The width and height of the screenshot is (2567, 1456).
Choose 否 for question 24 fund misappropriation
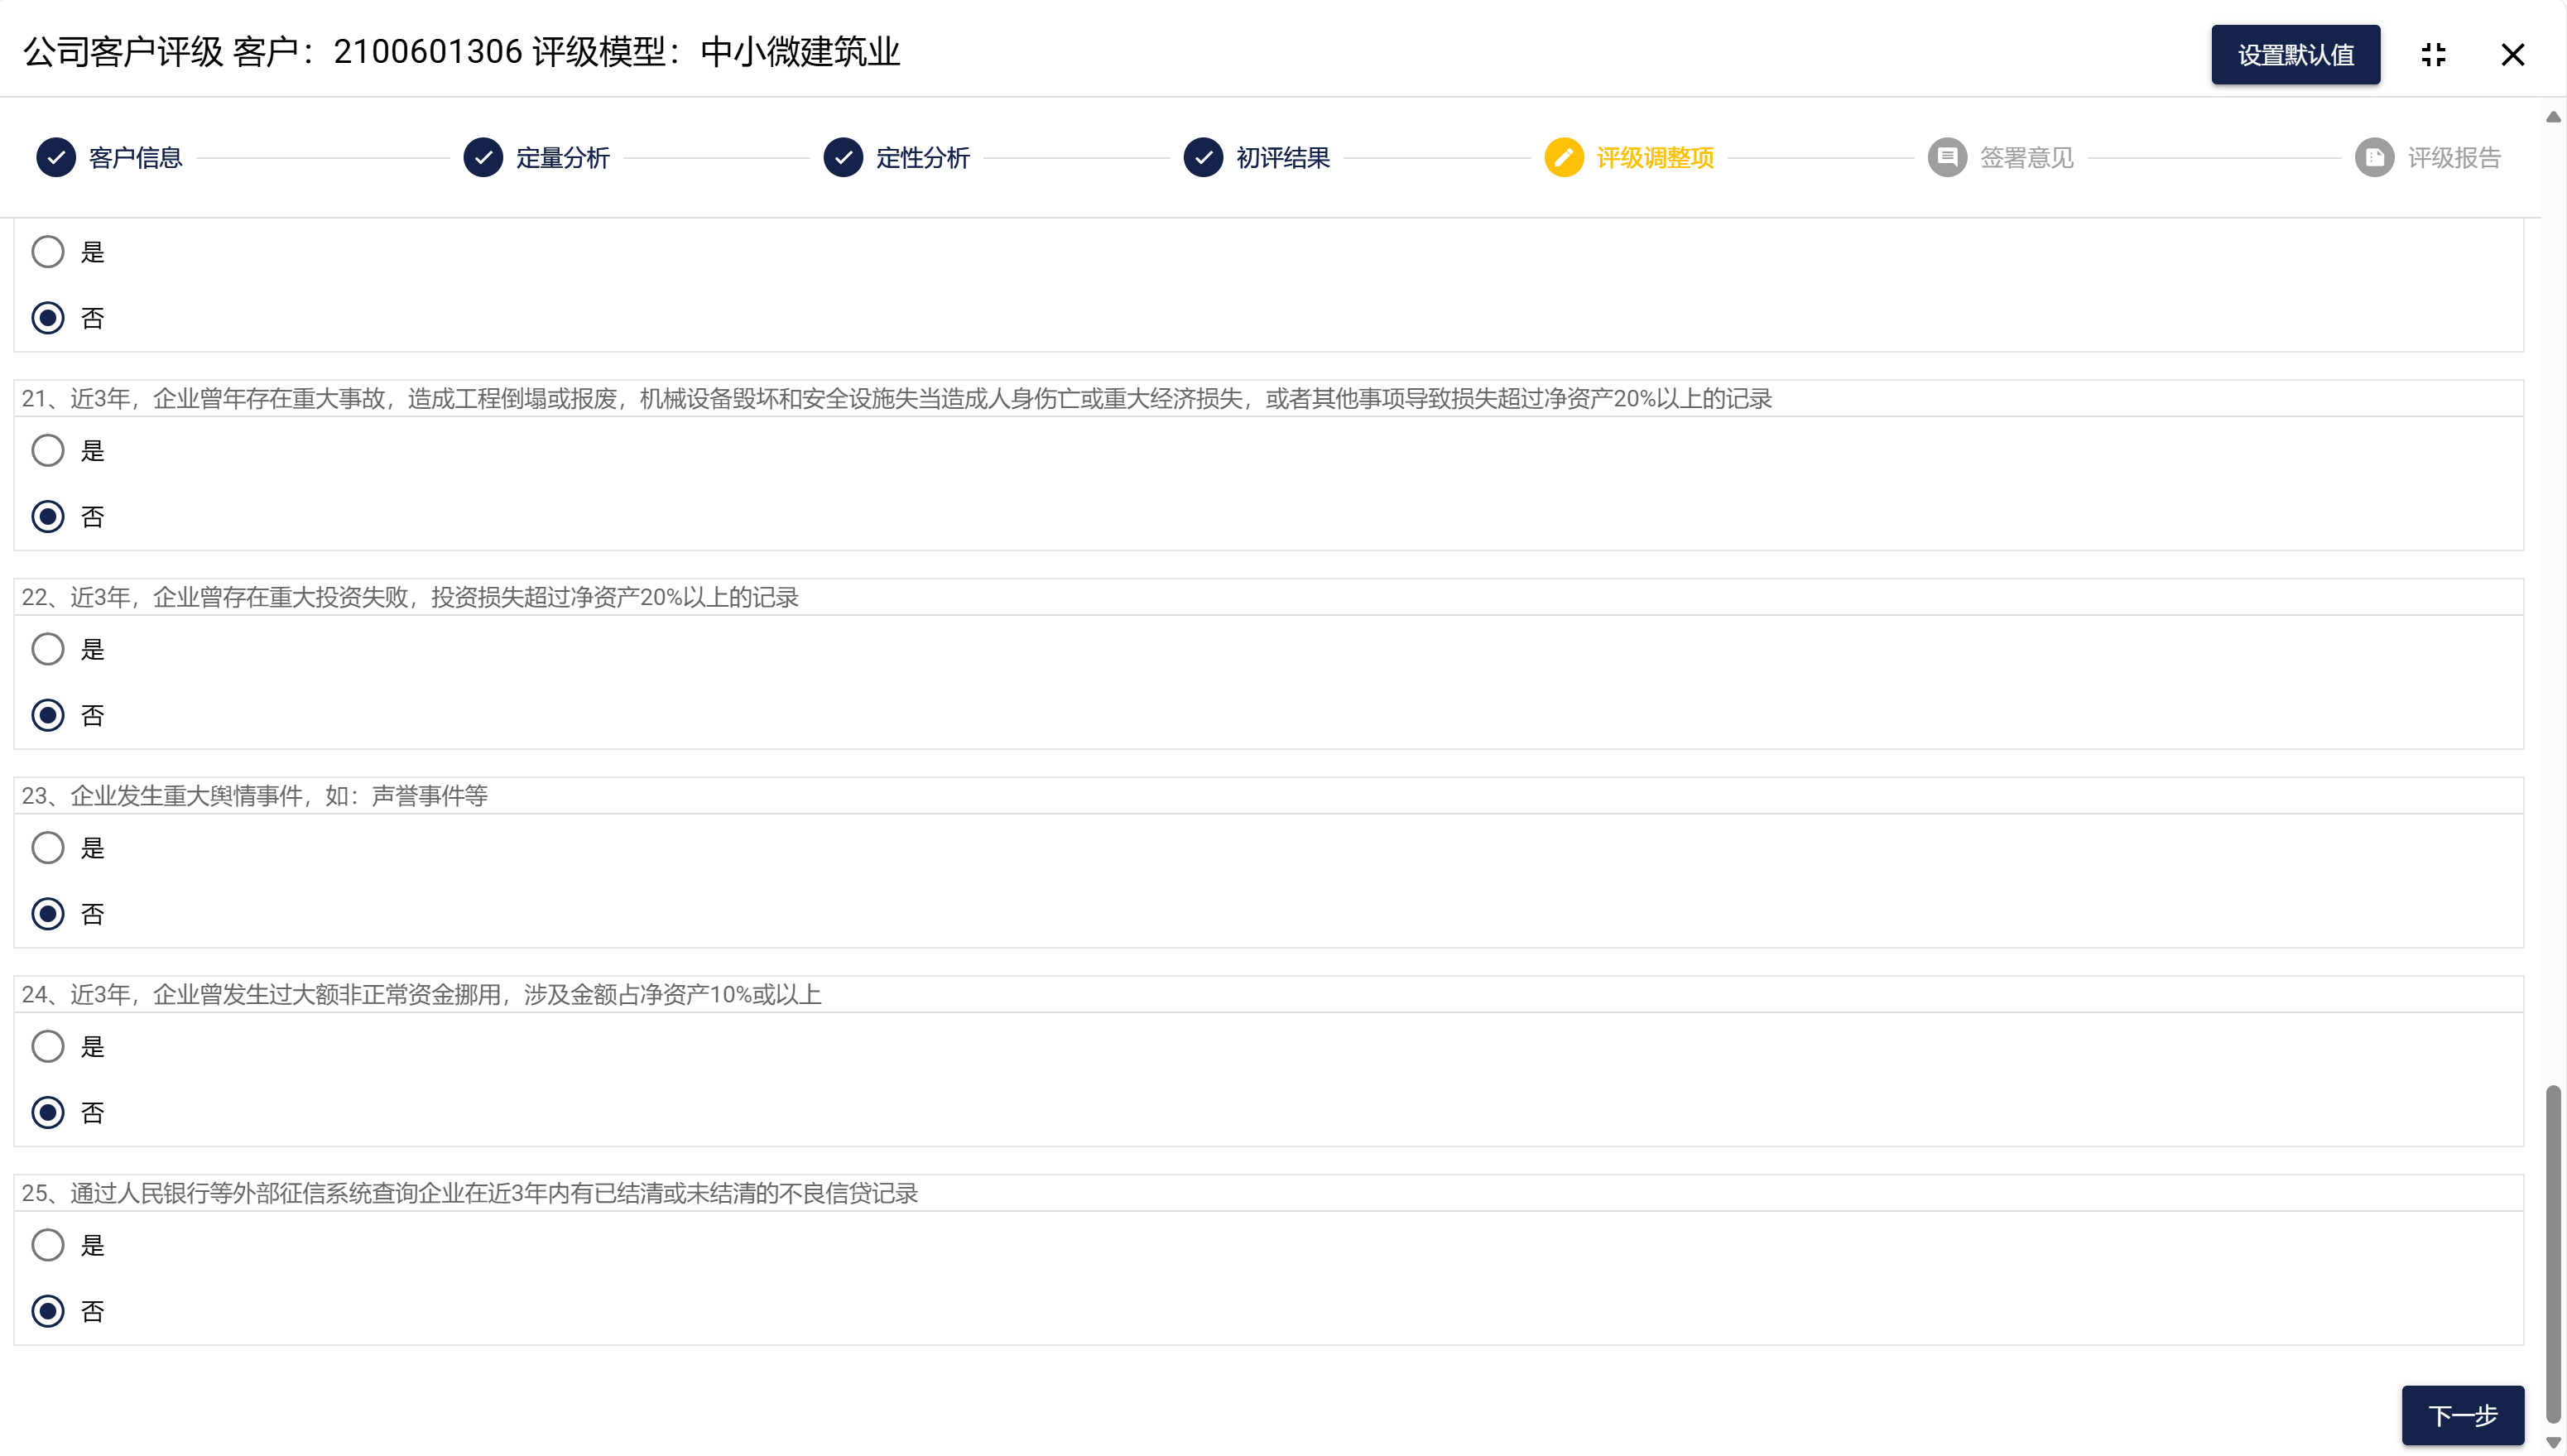(48, 1113)
